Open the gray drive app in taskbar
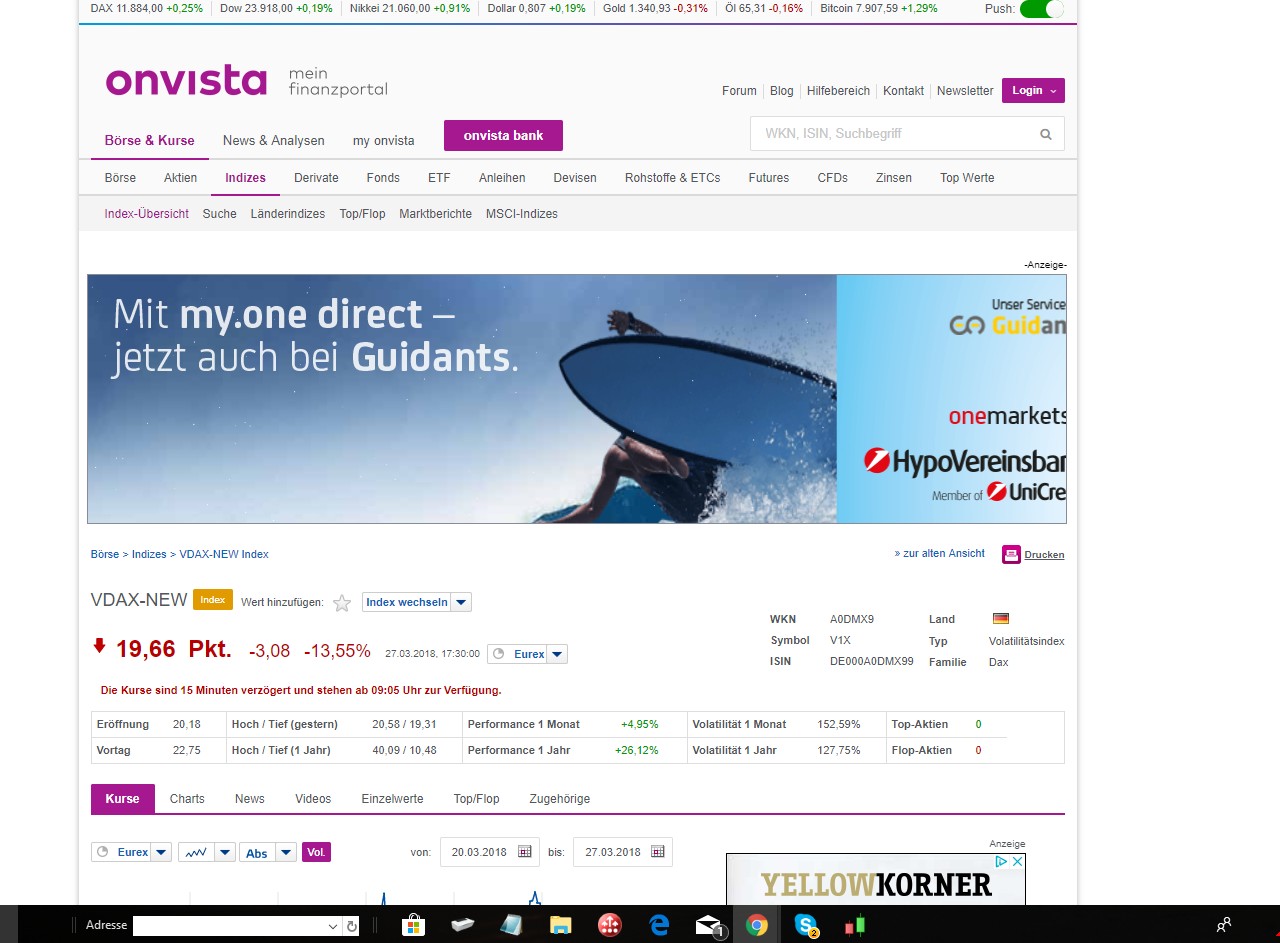 [x=463, y=925]
